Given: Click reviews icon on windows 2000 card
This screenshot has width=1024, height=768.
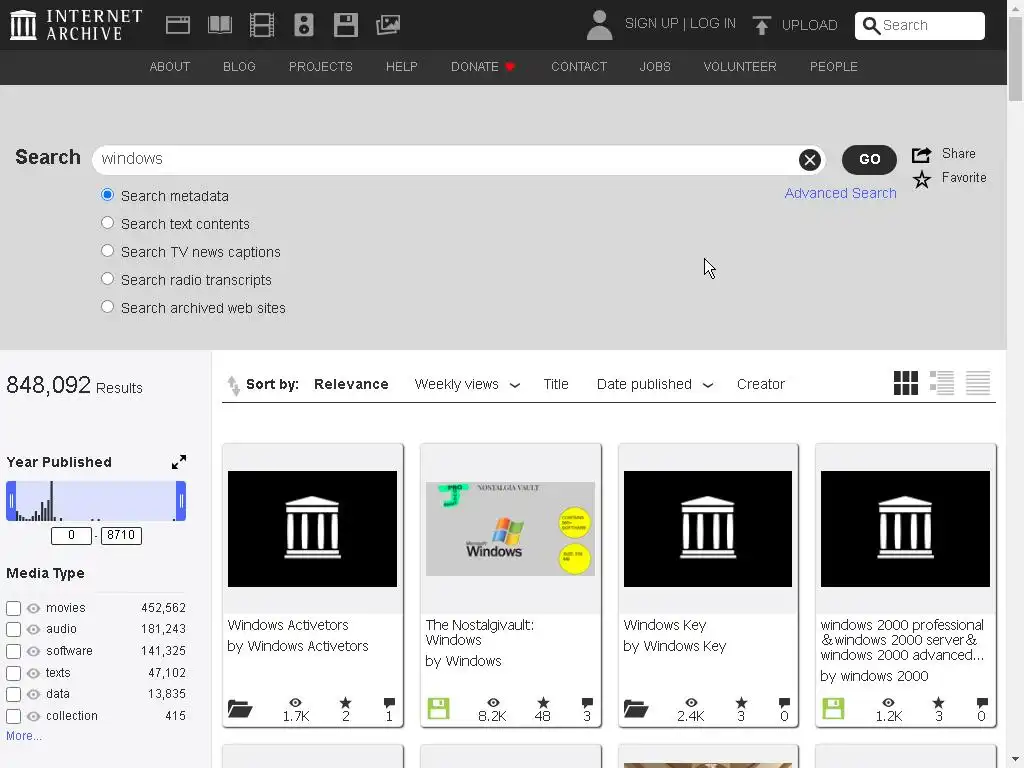Looking at the screenshot, I should coord(982,703).
